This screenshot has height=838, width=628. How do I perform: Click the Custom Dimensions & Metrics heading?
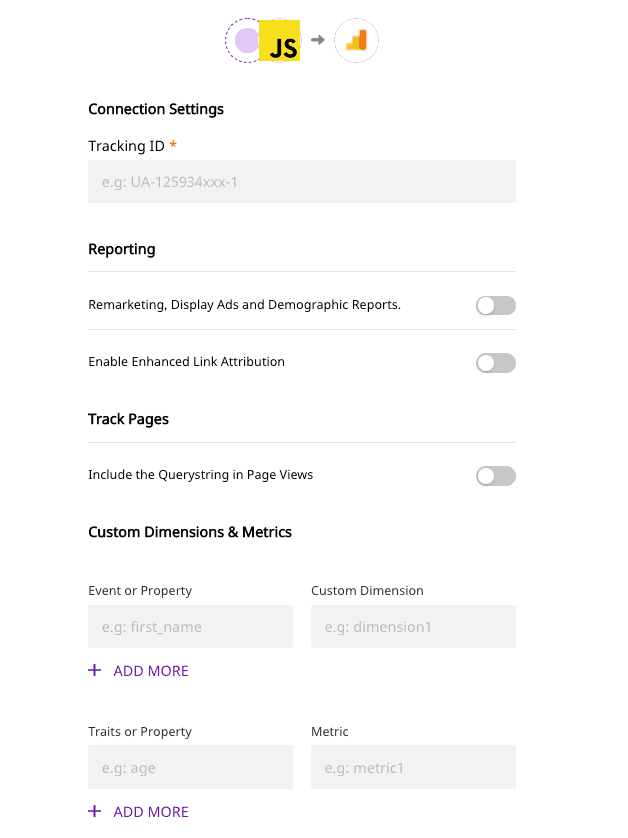190,532
